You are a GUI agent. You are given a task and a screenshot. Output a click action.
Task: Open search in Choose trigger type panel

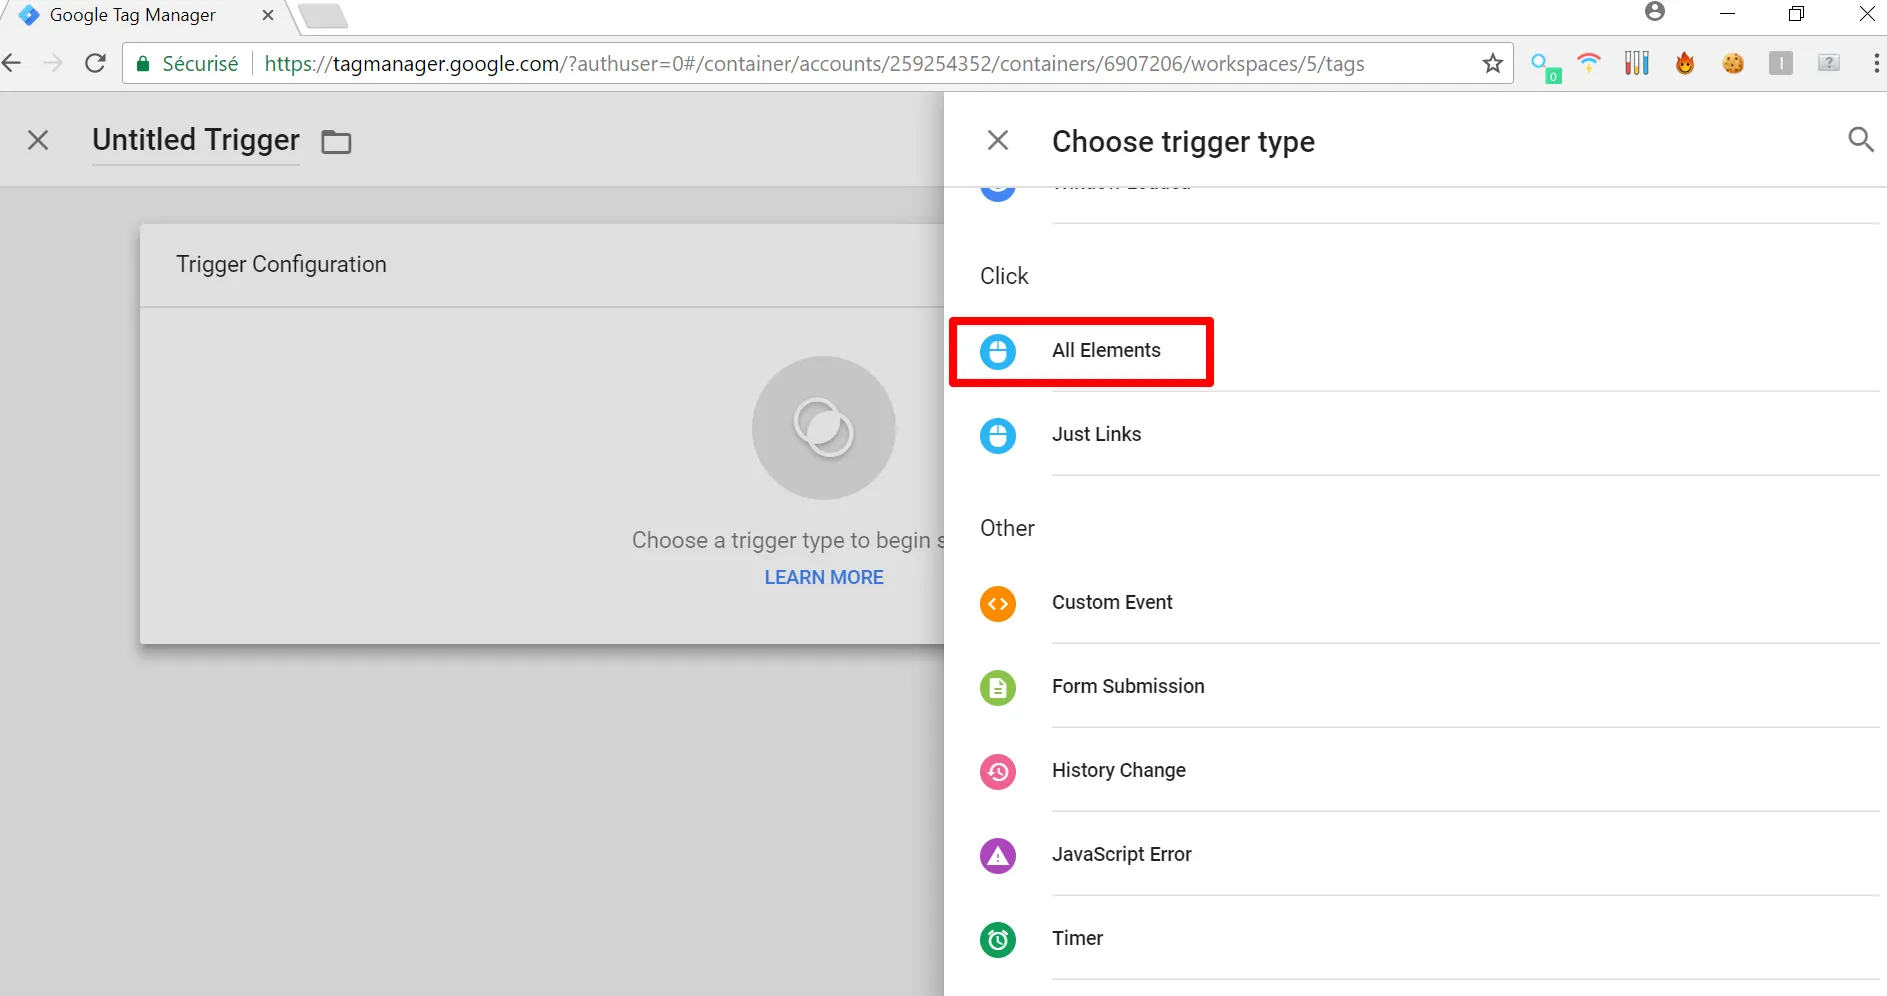coord(1860,140)
